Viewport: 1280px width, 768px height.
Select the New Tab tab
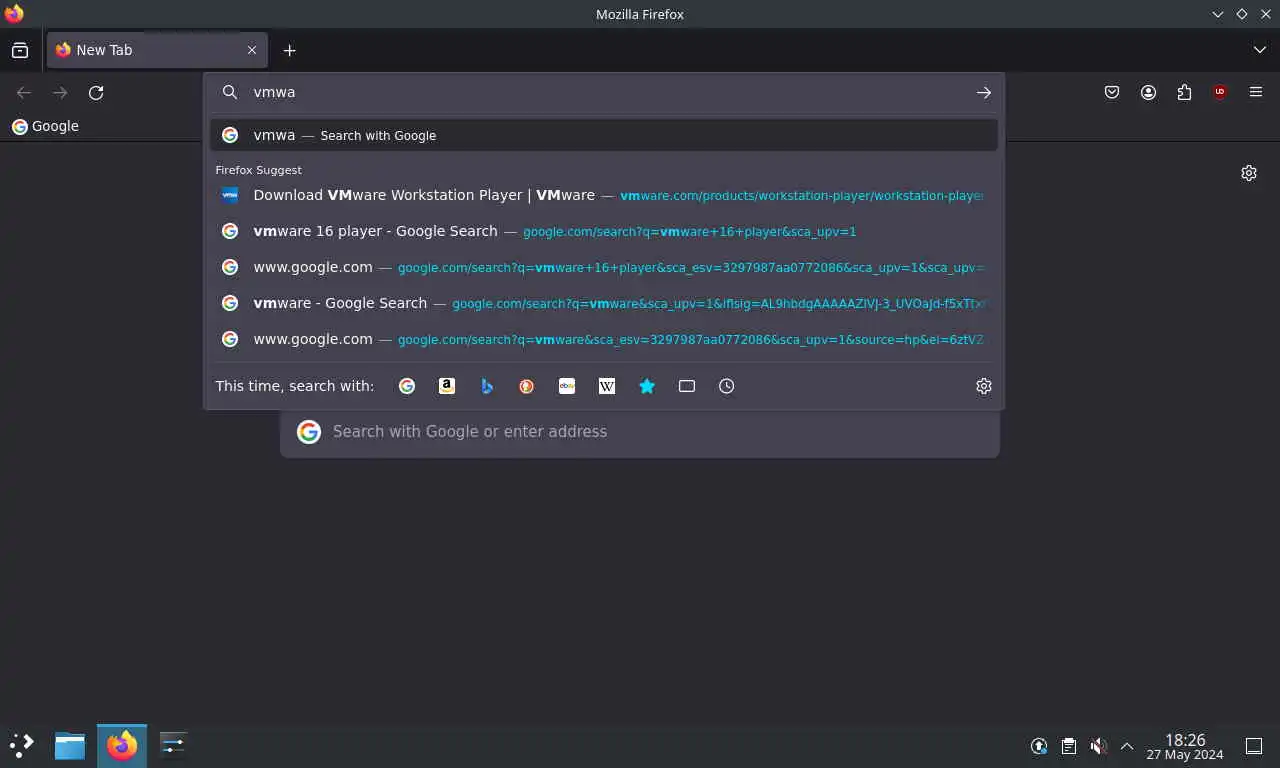point(157,50)
